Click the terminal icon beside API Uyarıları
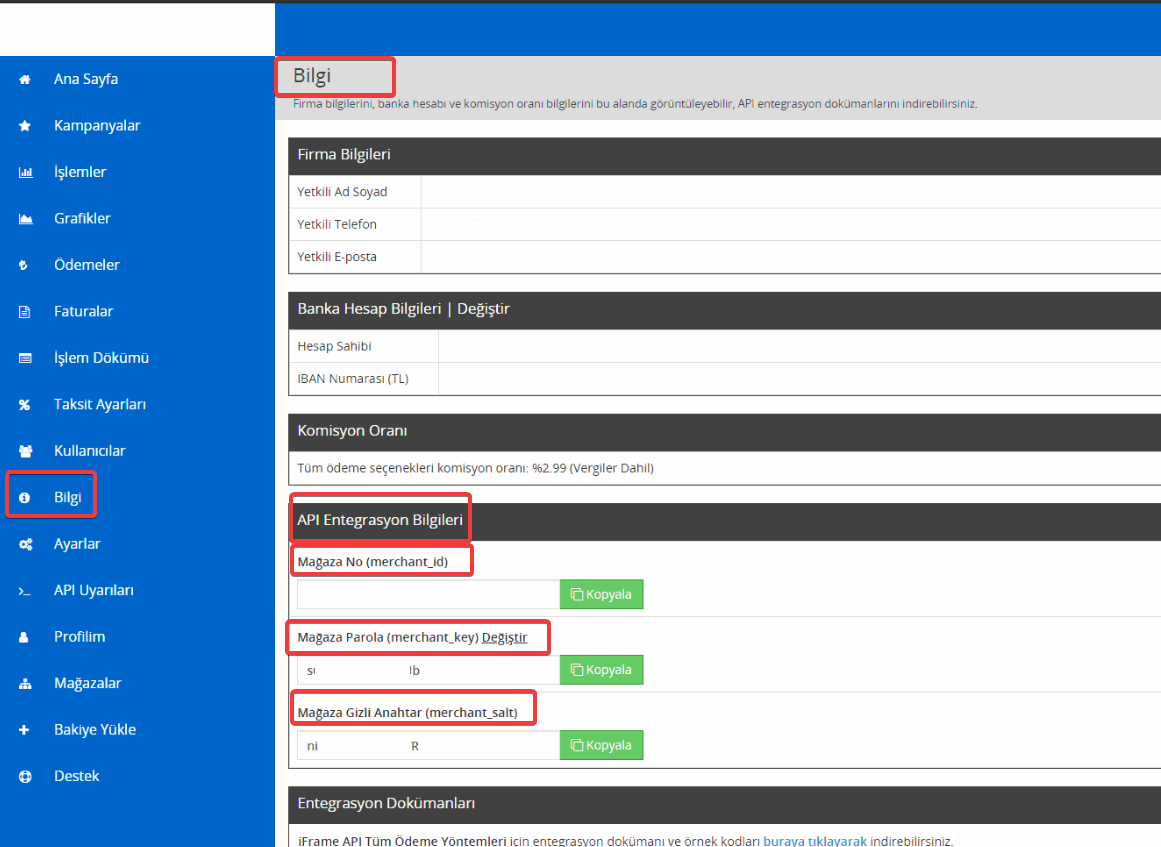Image resolution: width=1161 pixels, height=847 pixels. tap(24, 591)
